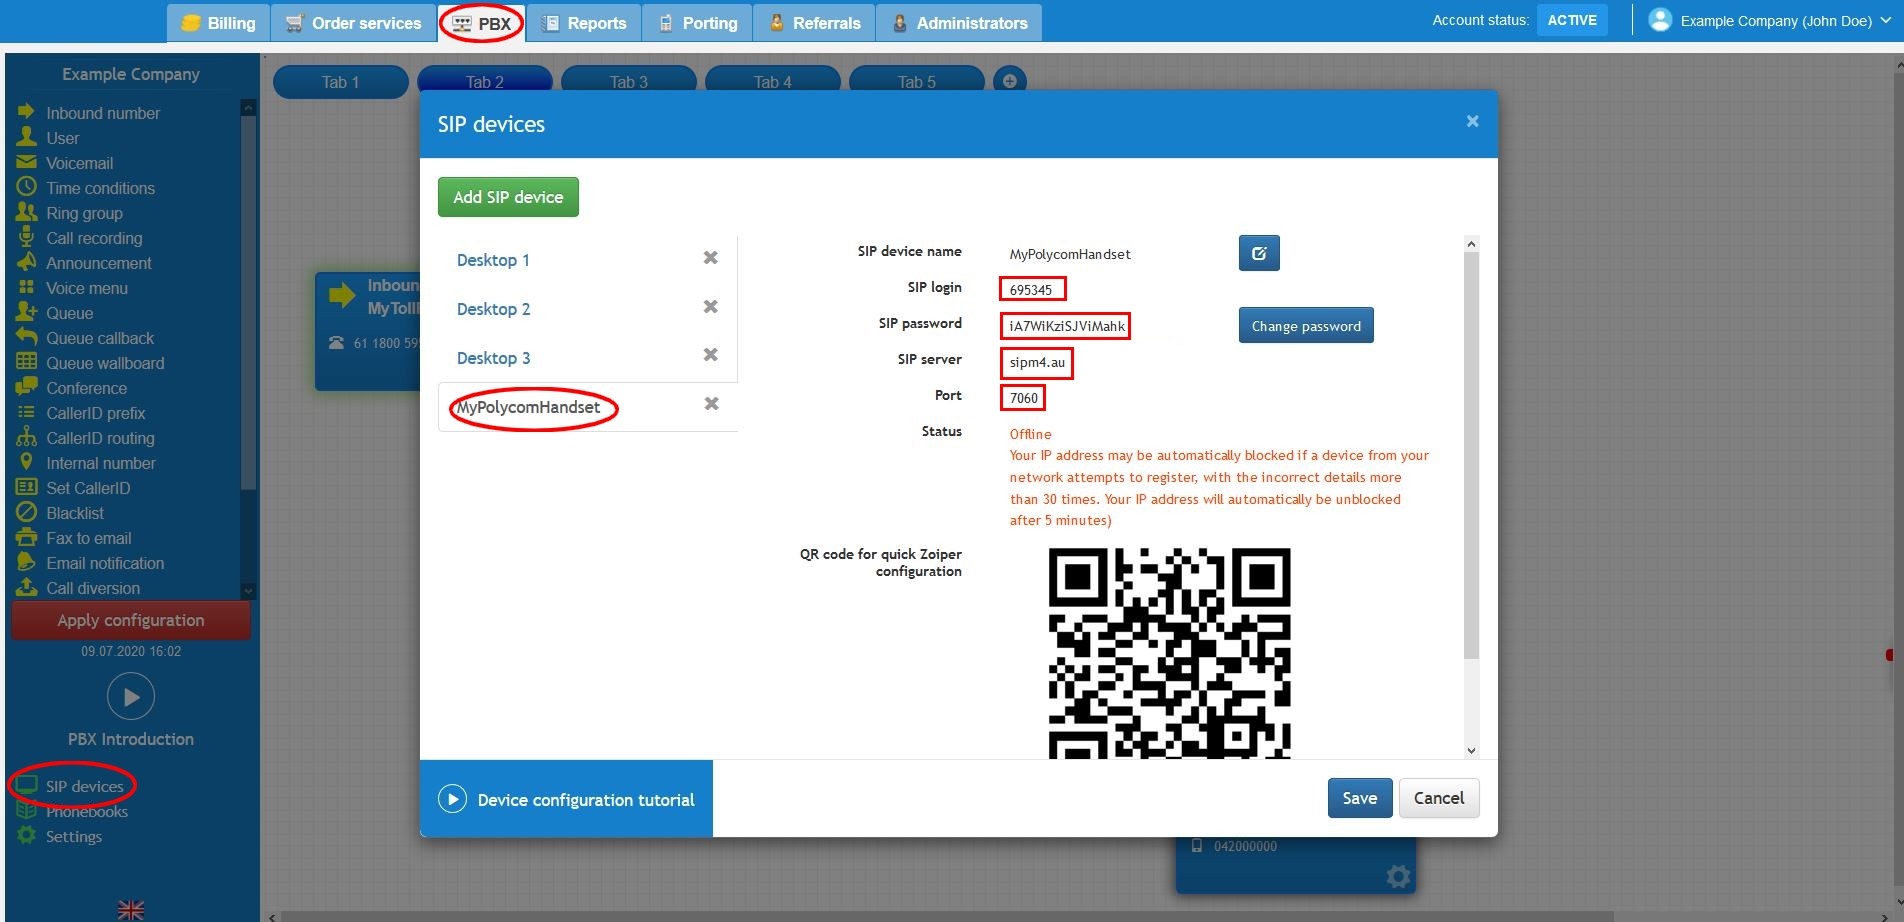This screenshot has height=922, width=1904.
Task: Click the edit SIP device name icon
Action: coord(1258,253)
